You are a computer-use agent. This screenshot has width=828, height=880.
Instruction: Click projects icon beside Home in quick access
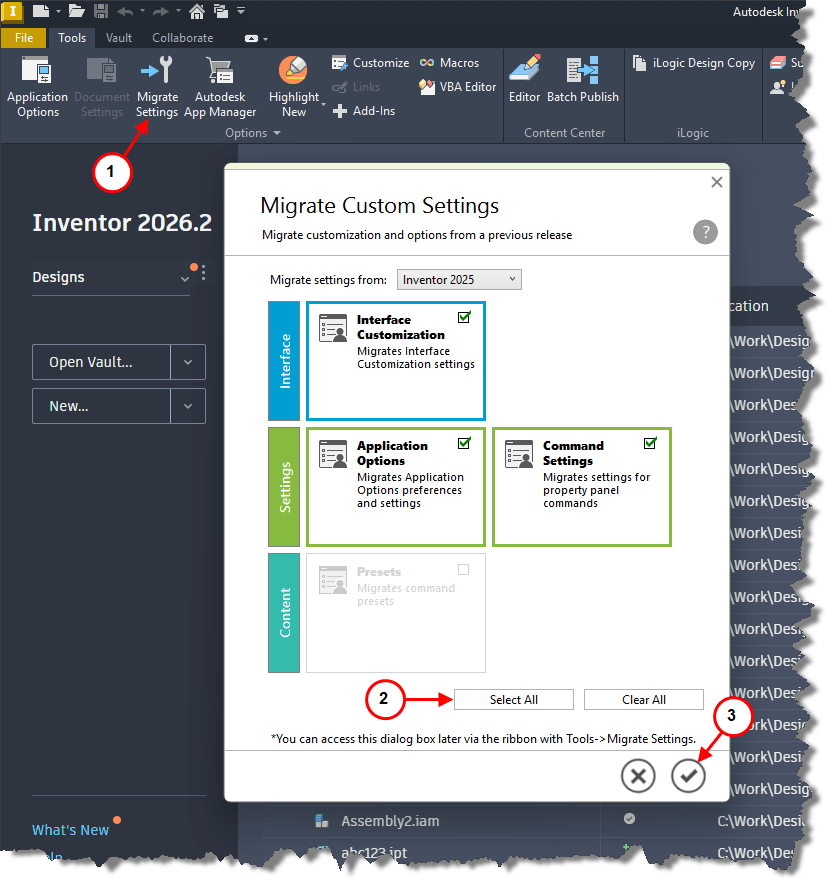click(221, 11)
